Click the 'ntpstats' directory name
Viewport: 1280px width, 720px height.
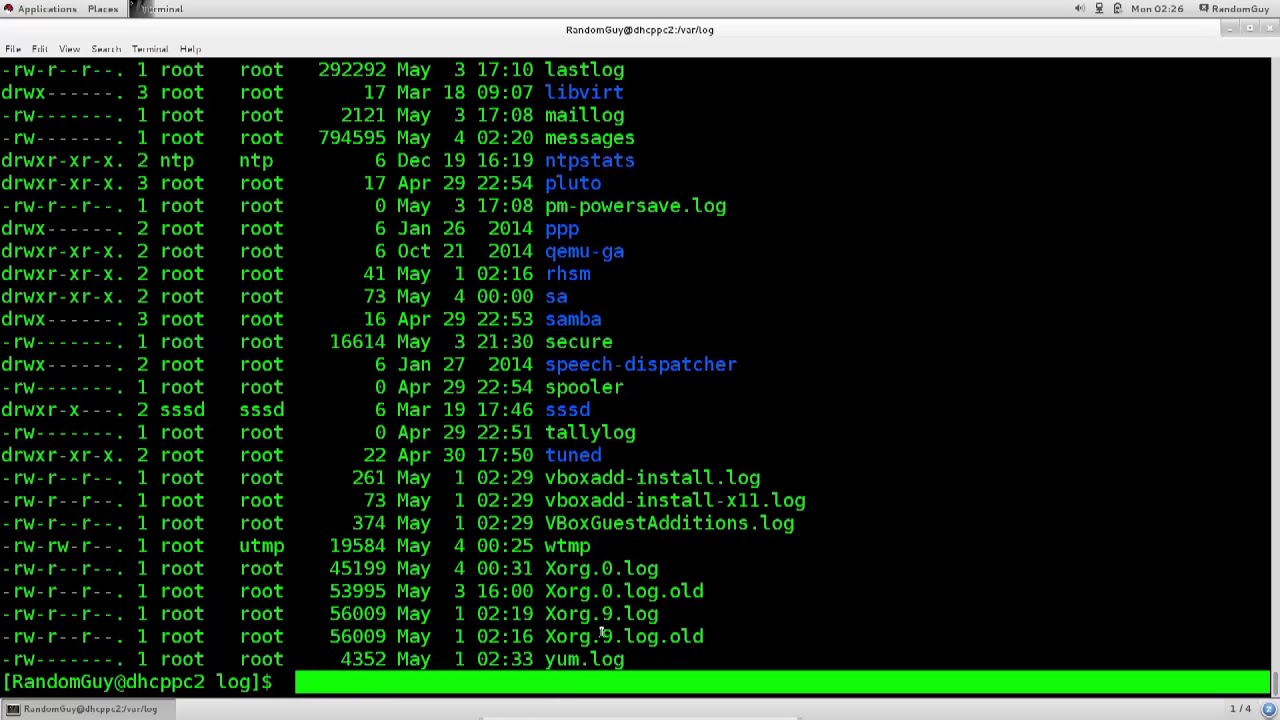tap(589, 161)
